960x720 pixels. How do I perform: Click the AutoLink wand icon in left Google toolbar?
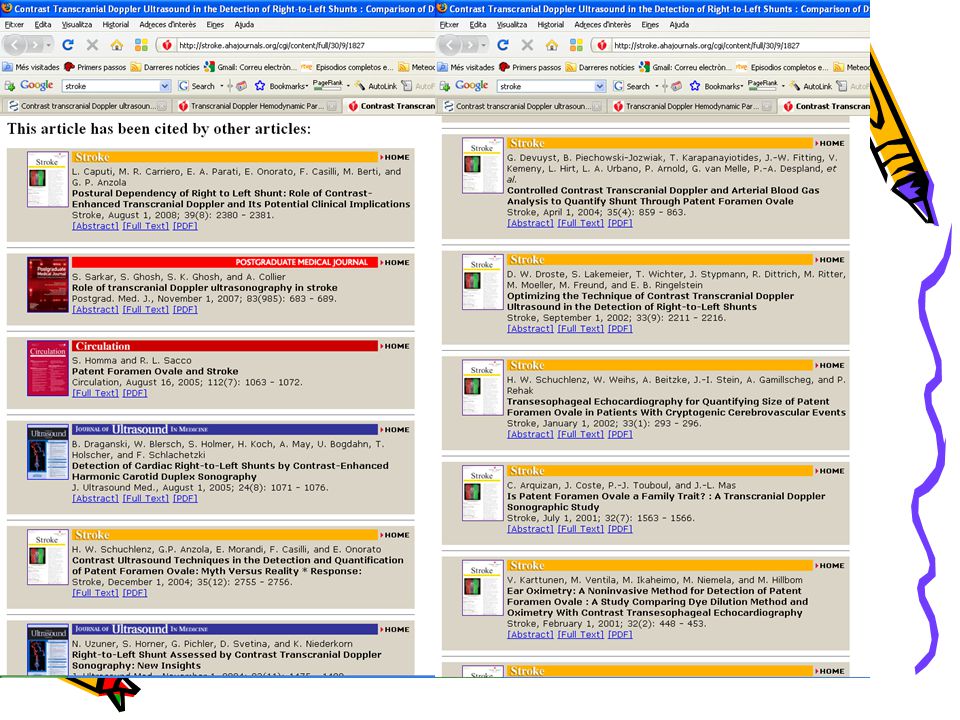[359, 86]
